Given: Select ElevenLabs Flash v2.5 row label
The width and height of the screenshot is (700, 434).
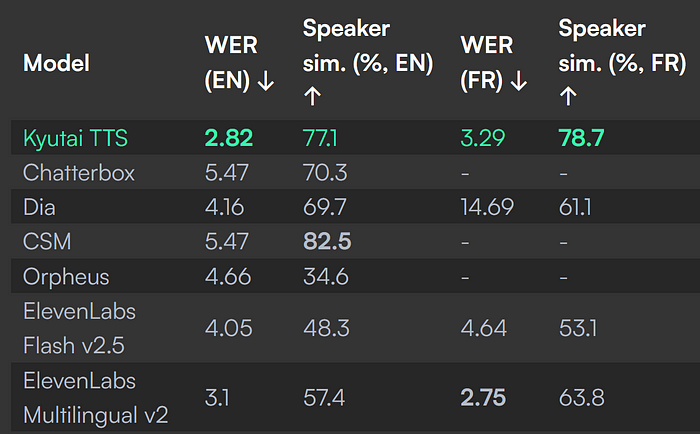Looking at the screenshot, I should pyautogui.click(x=79, y=328).
